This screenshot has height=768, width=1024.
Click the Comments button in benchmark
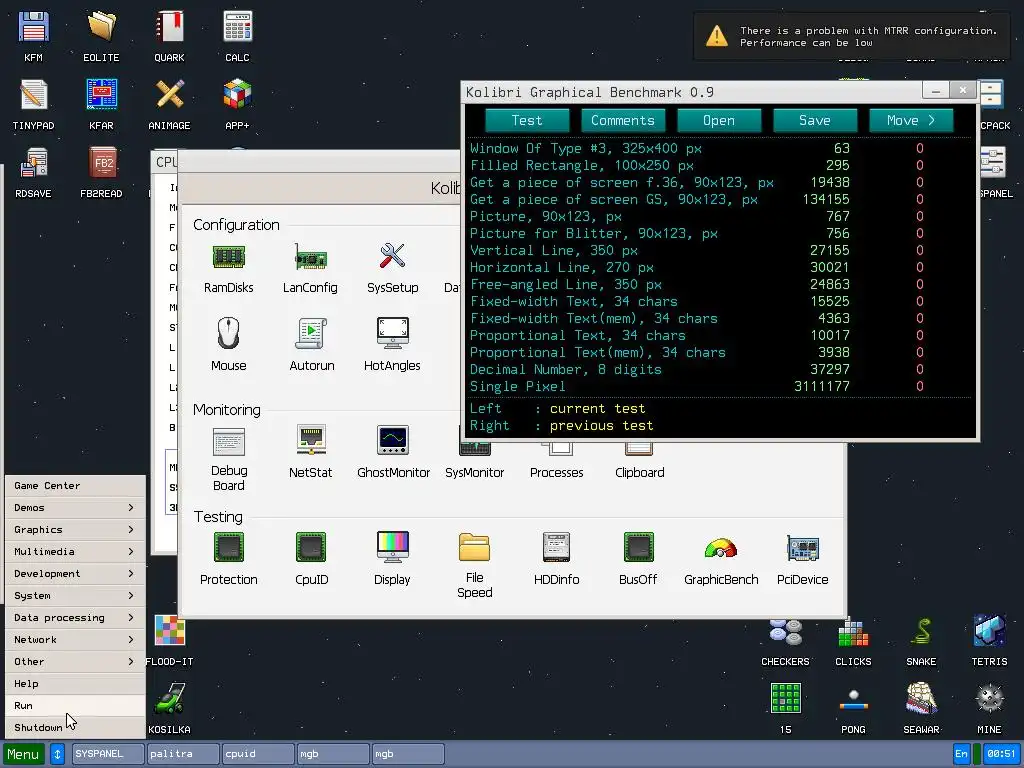click(623, 121)
